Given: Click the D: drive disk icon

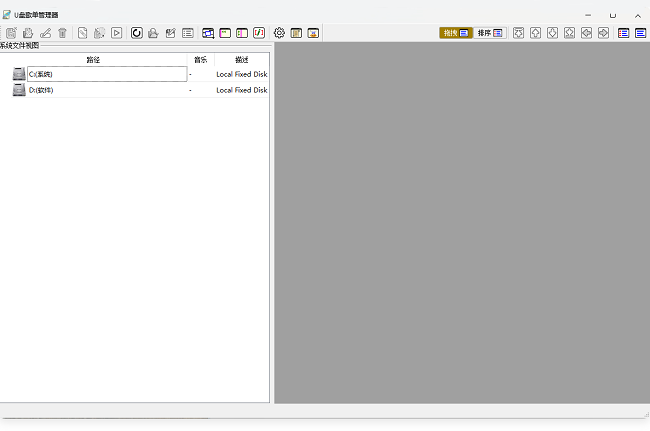Looking at the screenshot, I should 19,90.
